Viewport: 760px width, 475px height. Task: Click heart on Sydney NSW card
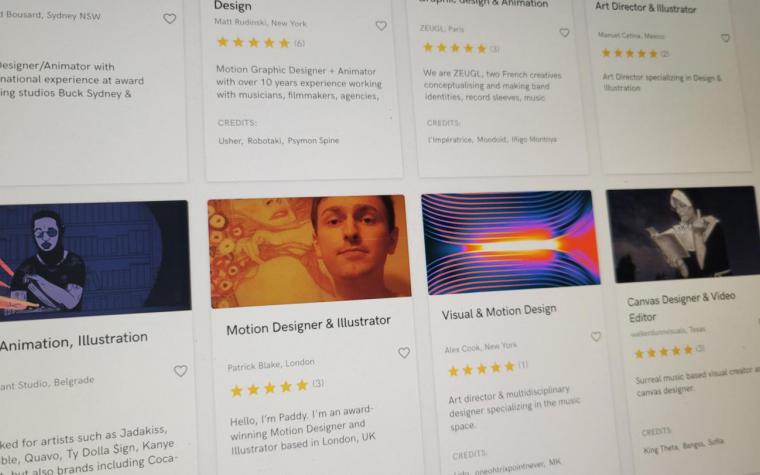[169, 18]
